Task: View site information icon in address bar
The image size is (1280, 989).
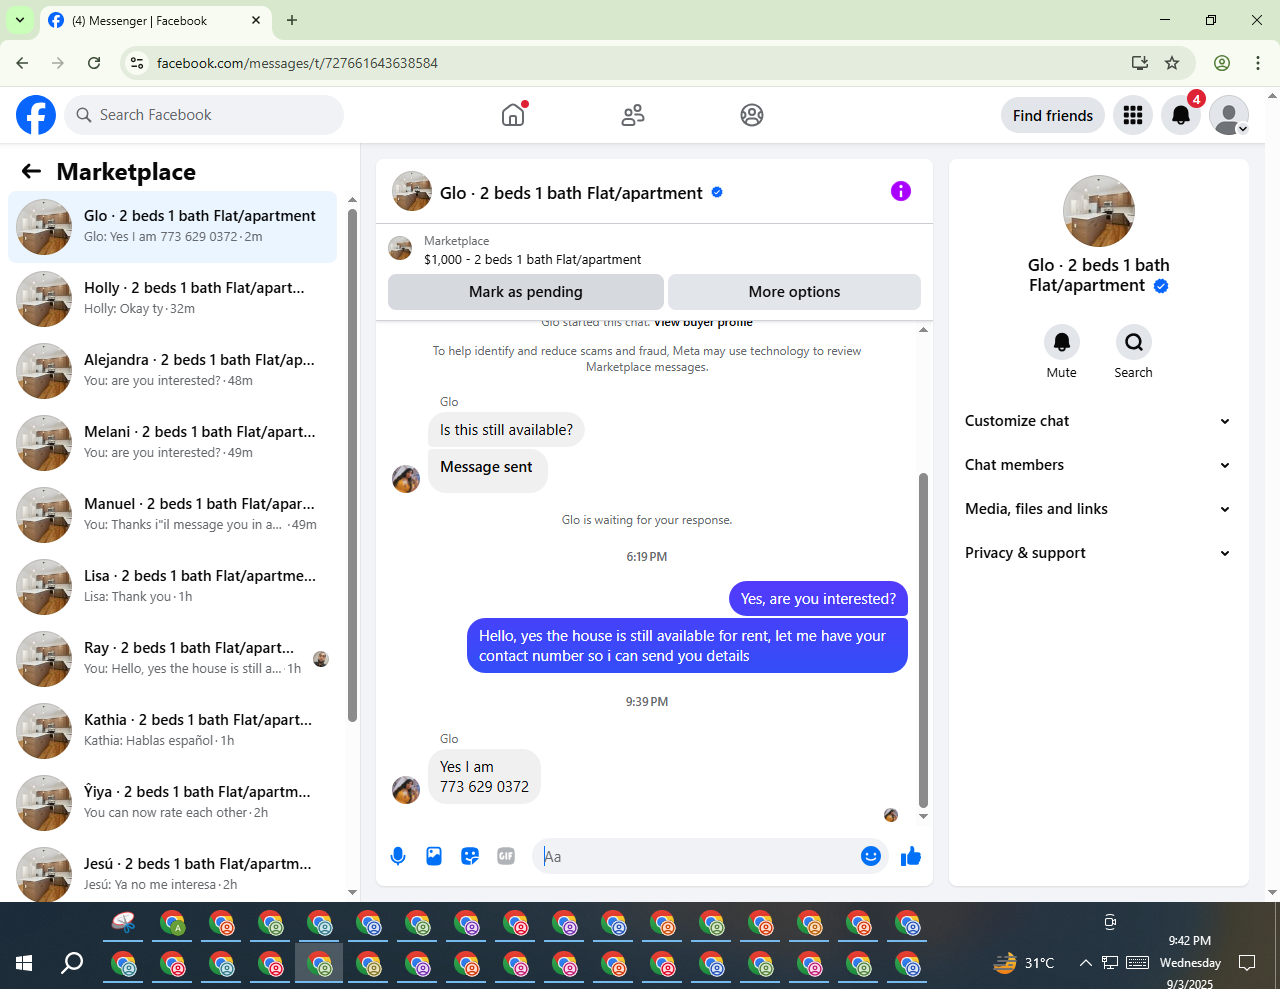Action: 138,63
